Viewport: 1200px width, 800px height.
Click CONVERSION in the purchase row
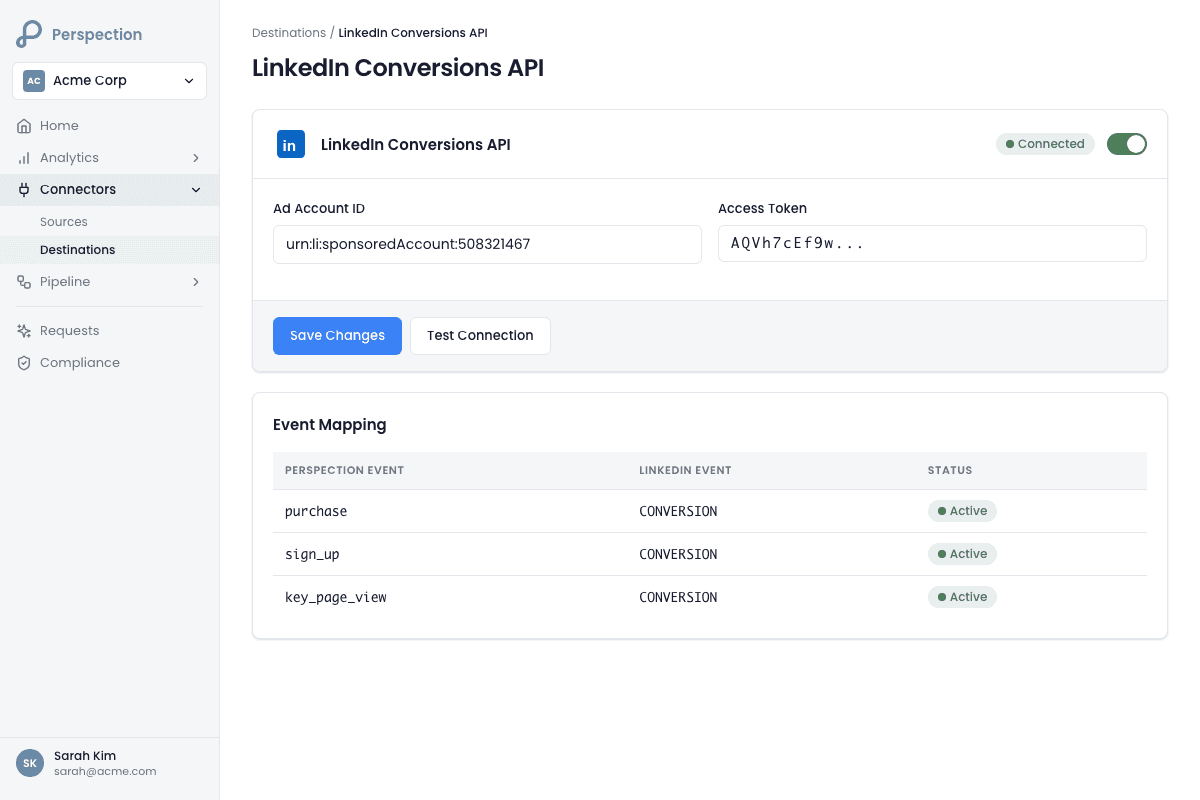pos(678,511)
